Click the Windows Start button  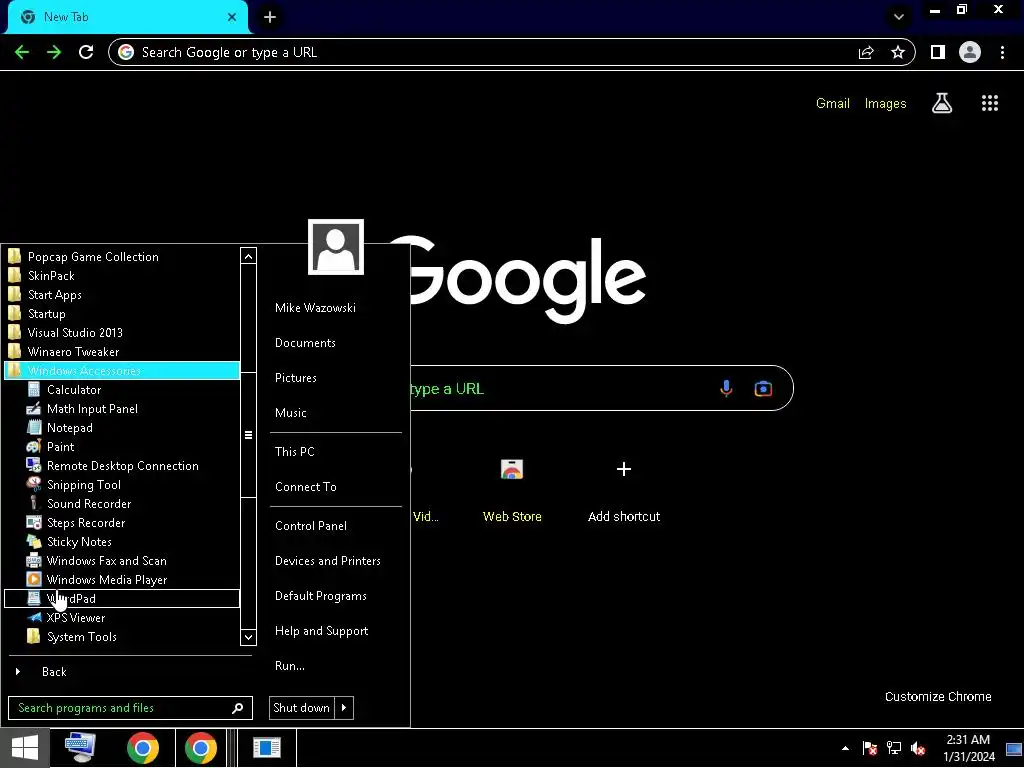25,748
